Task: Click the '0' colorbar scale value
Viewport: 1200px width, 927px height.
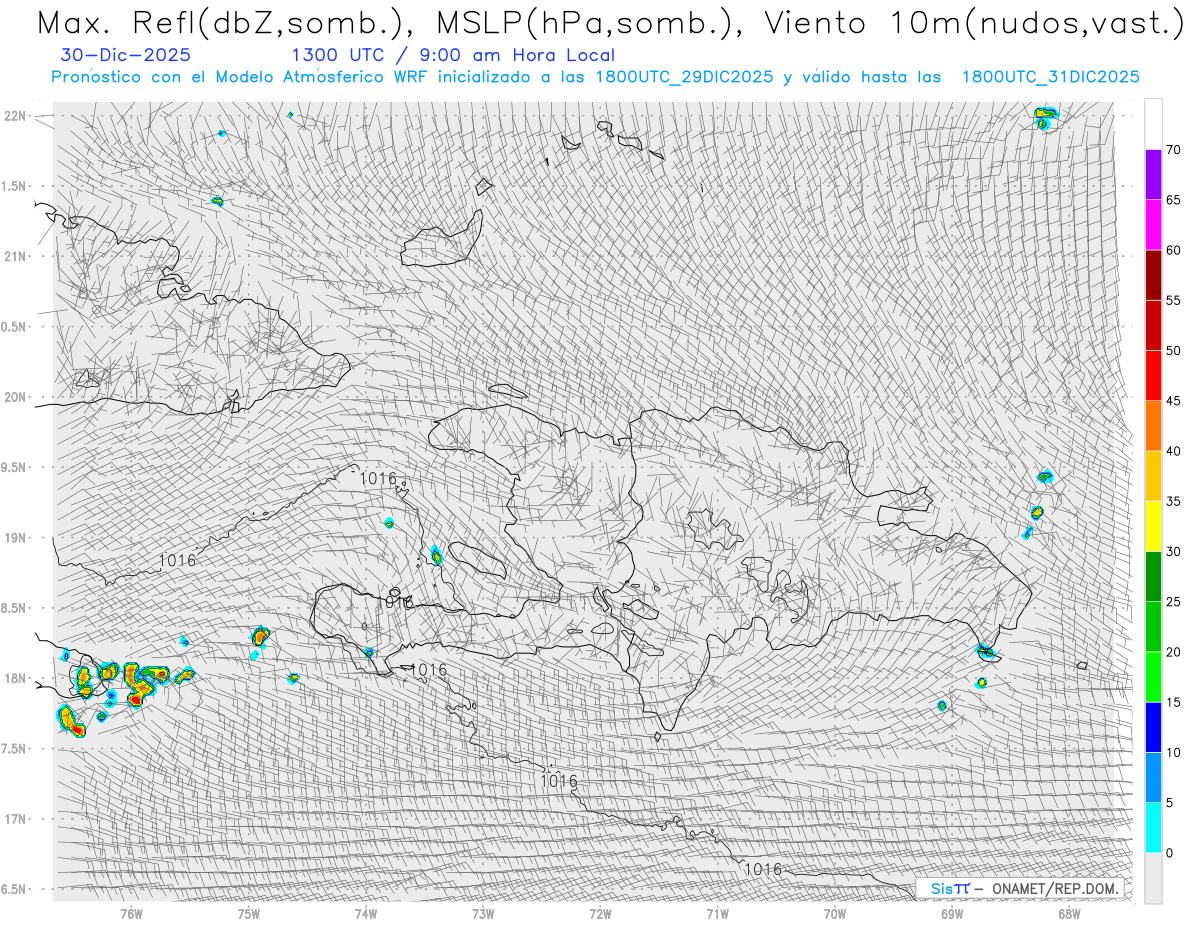Action: tap(1170, 852)
